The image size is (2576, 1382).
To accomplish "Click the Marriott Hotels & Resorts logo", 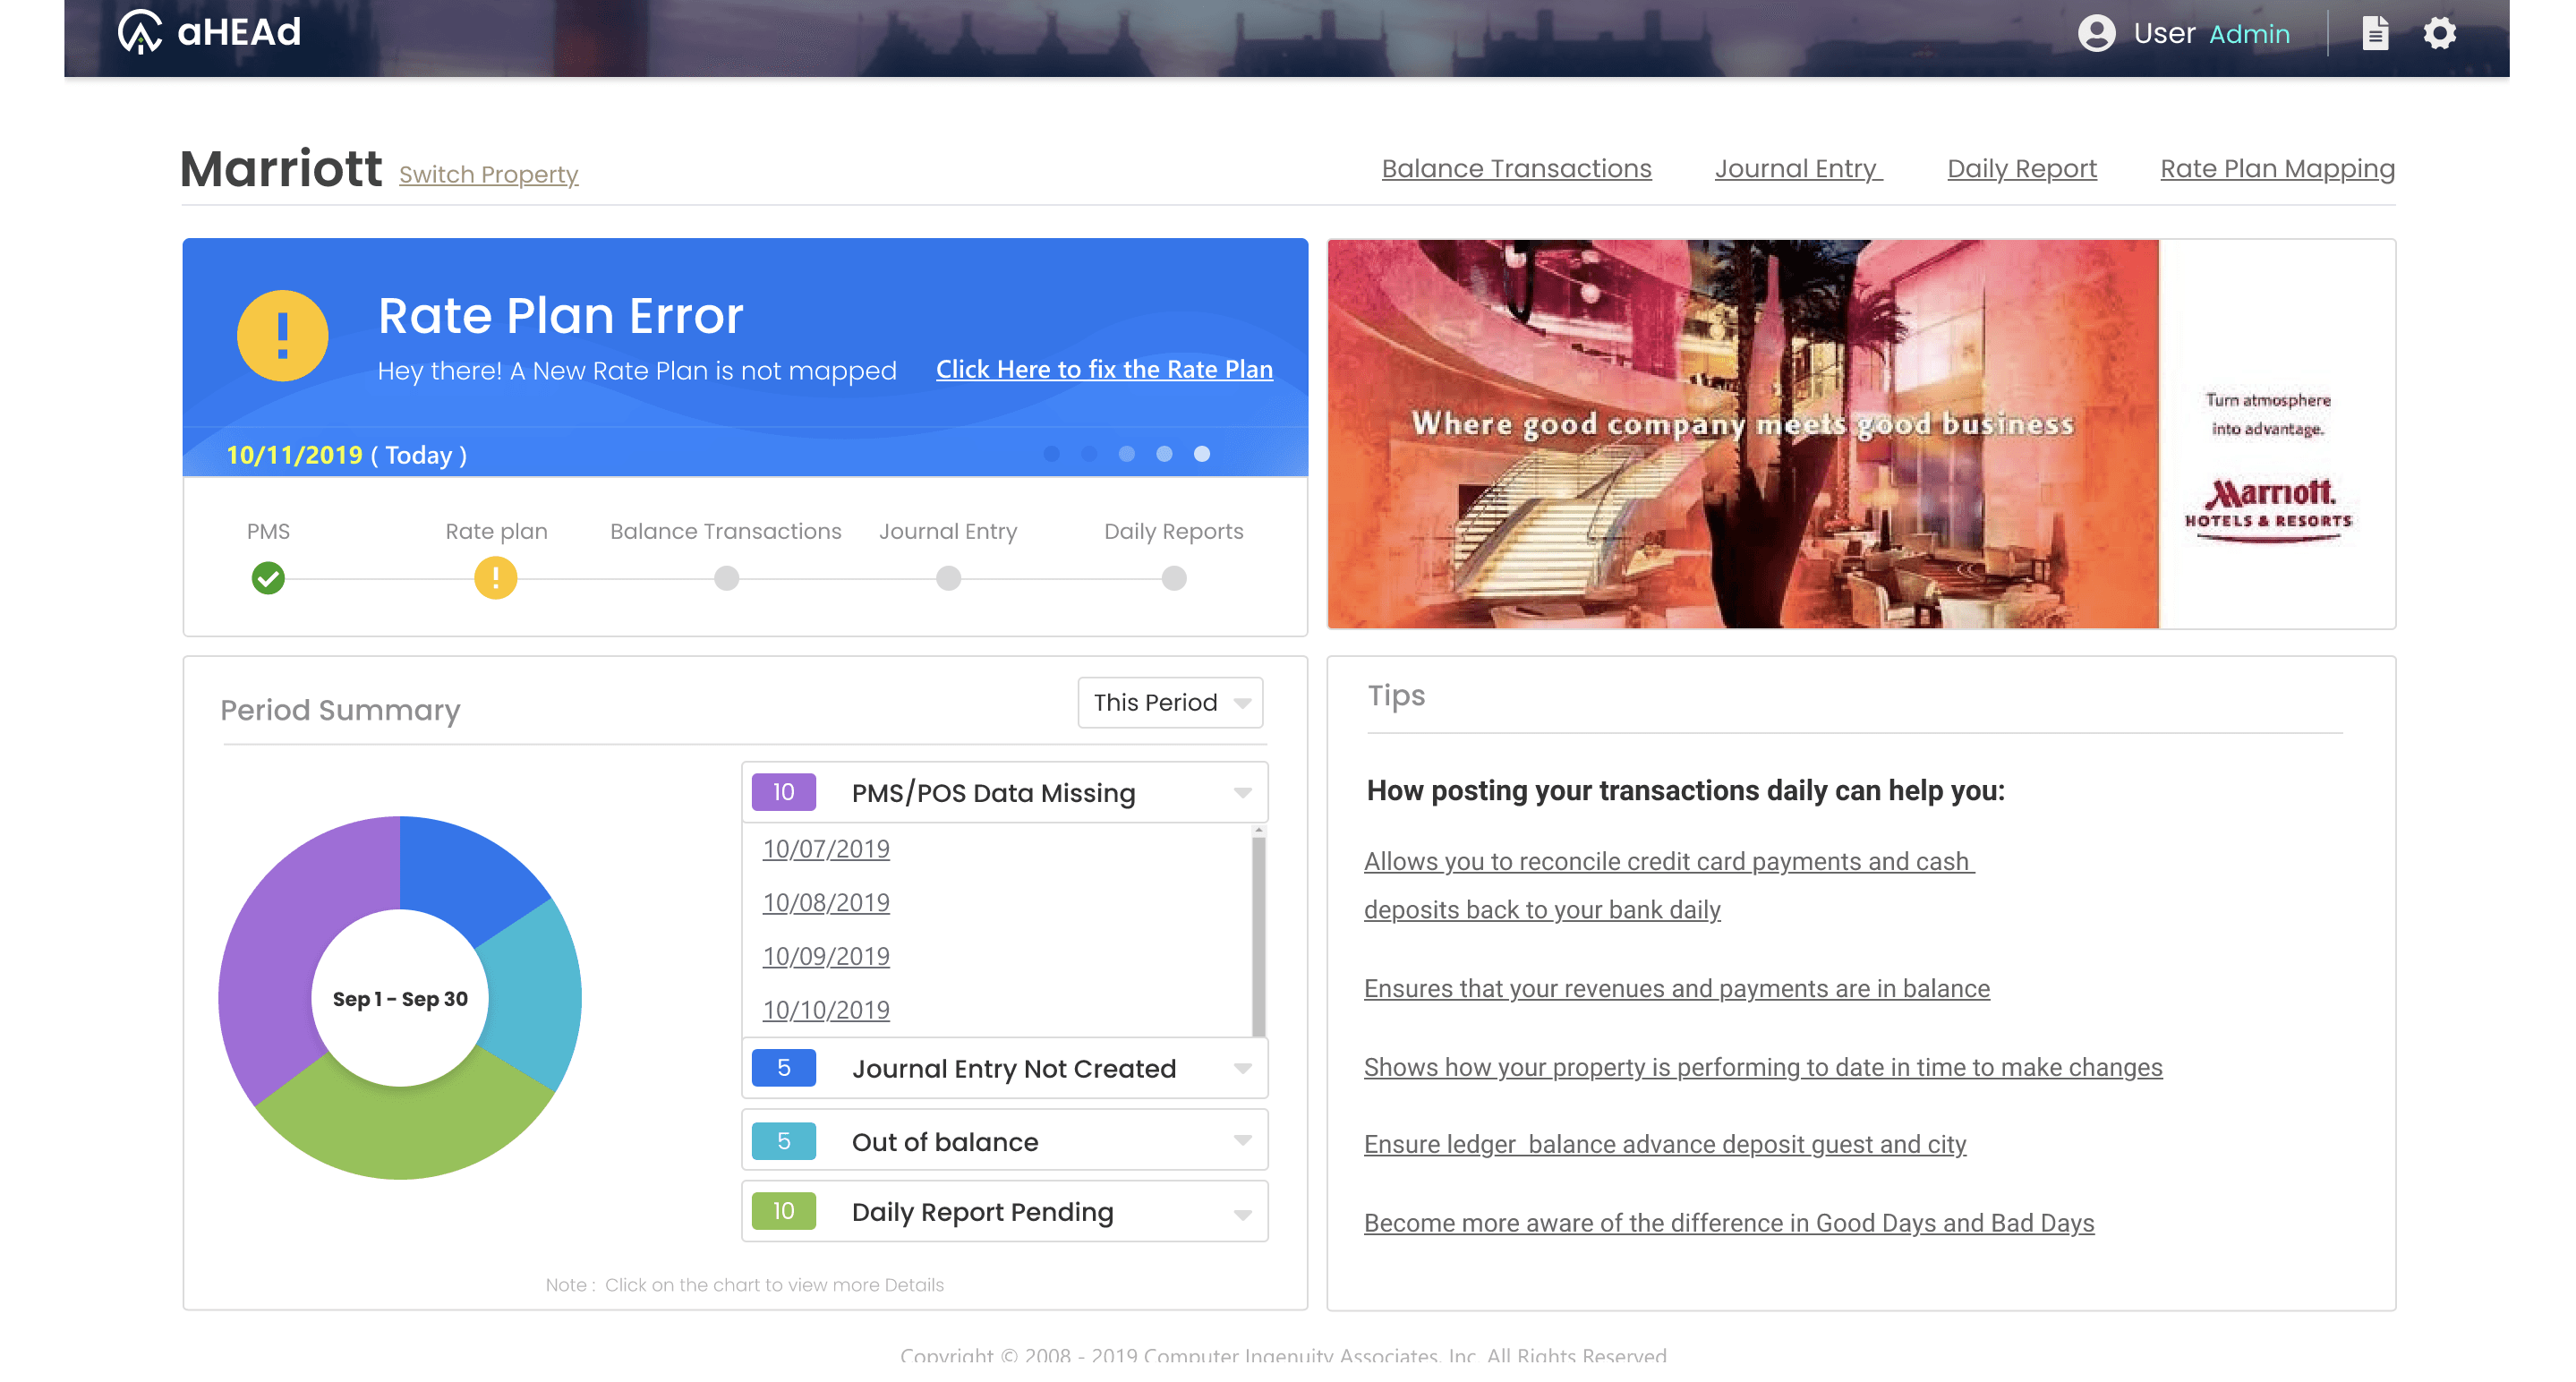I will [x=2268, y=509].
